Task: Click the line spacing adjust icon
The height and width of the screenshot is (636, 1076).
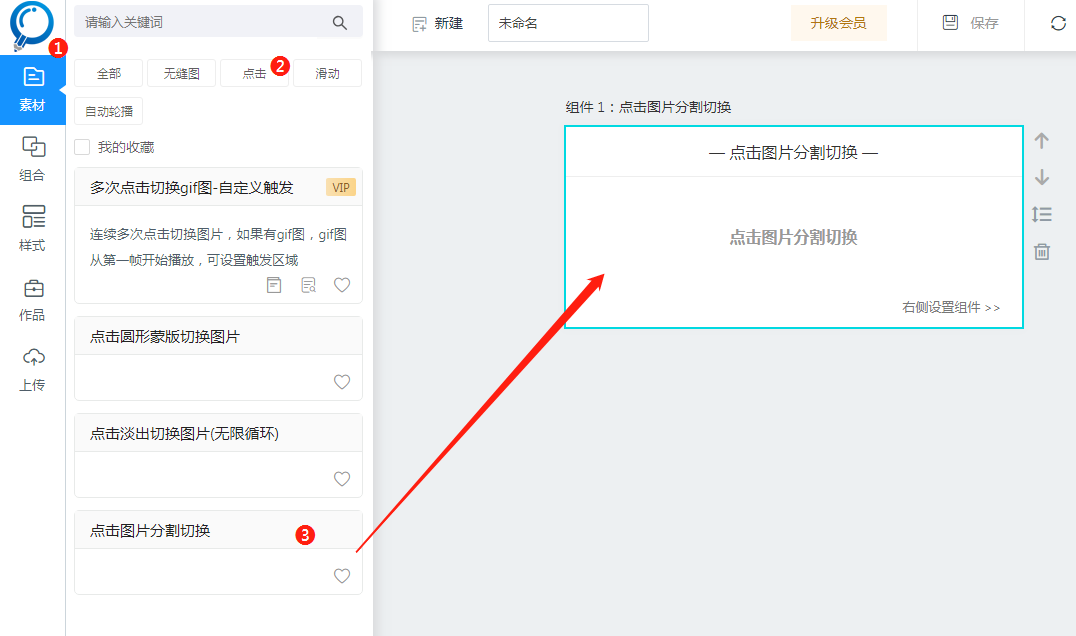Action: pyautogui.click(x=1042, y=214)
